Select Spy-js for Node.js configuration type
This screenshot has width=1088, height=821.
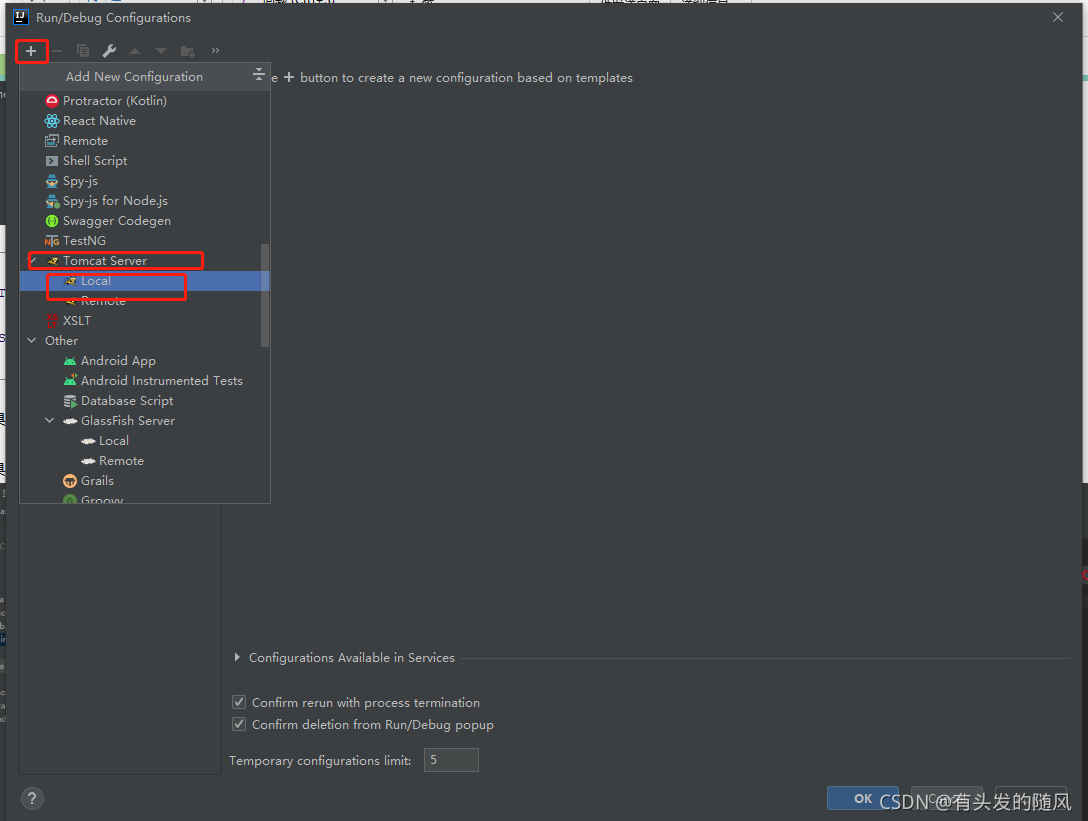point(144,201)
